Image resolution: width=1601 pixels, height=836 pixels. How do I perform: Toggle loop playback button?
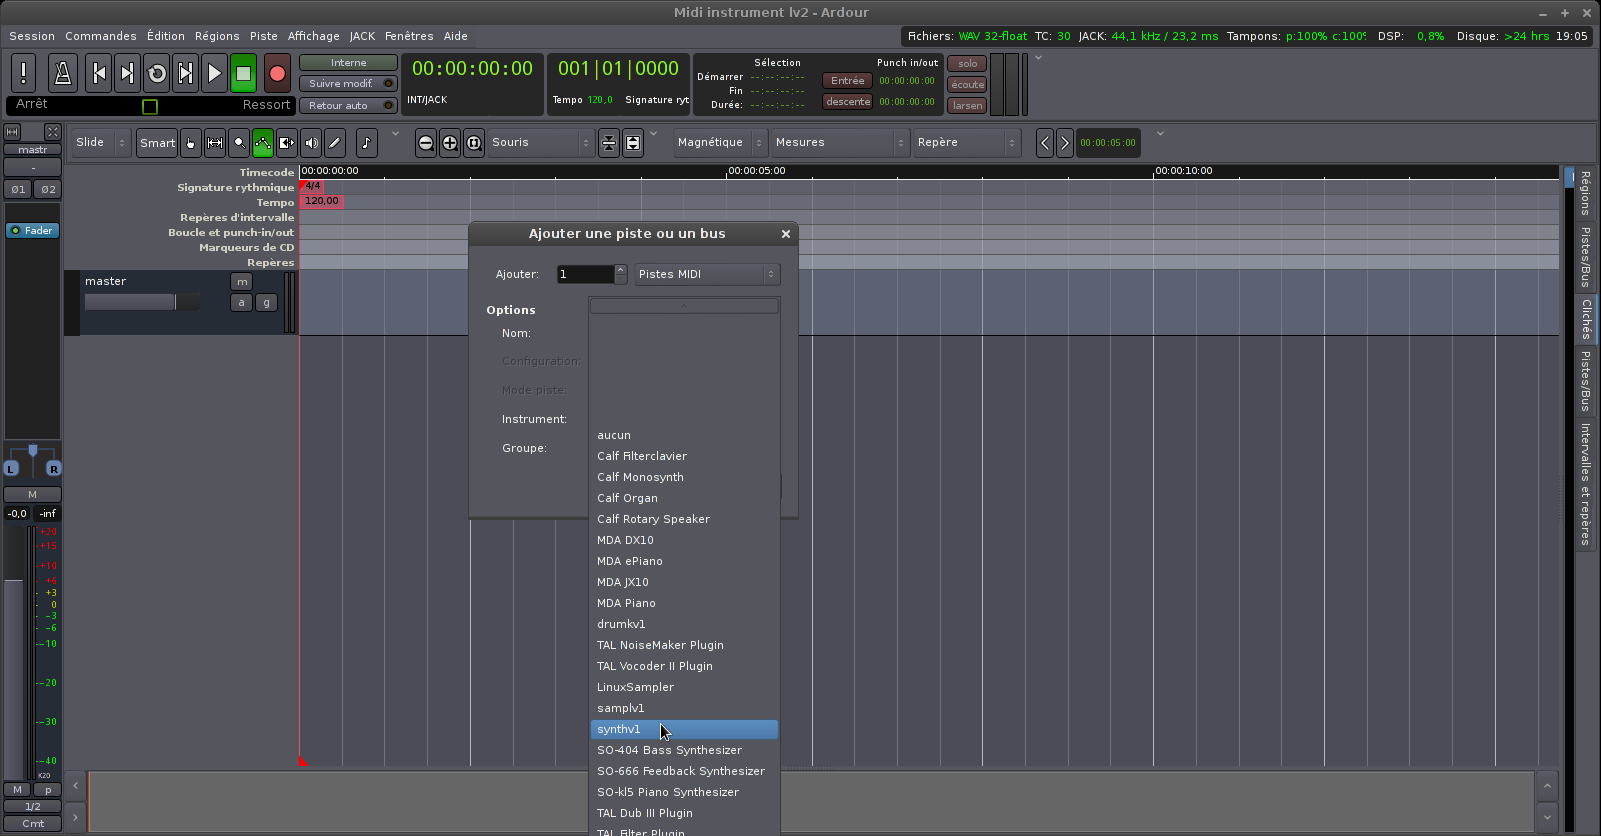[157, 73]
